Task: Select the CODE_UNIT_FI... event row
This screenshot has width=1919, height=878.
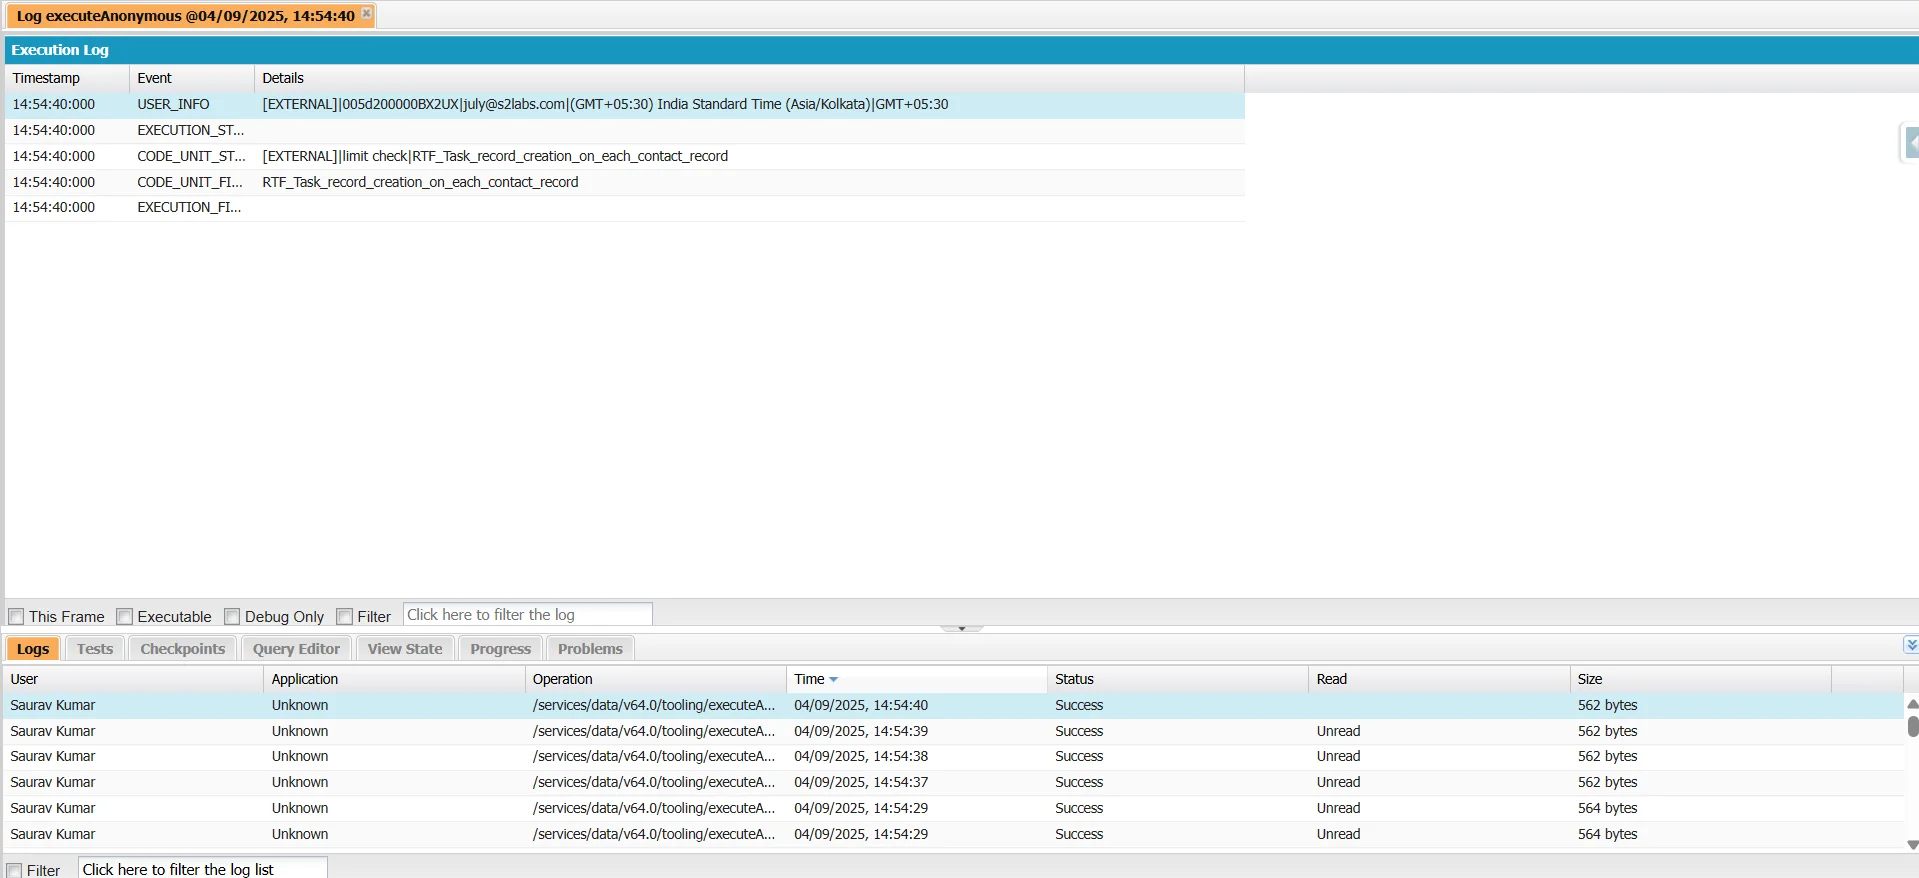Action: click(x=624, y=182)
